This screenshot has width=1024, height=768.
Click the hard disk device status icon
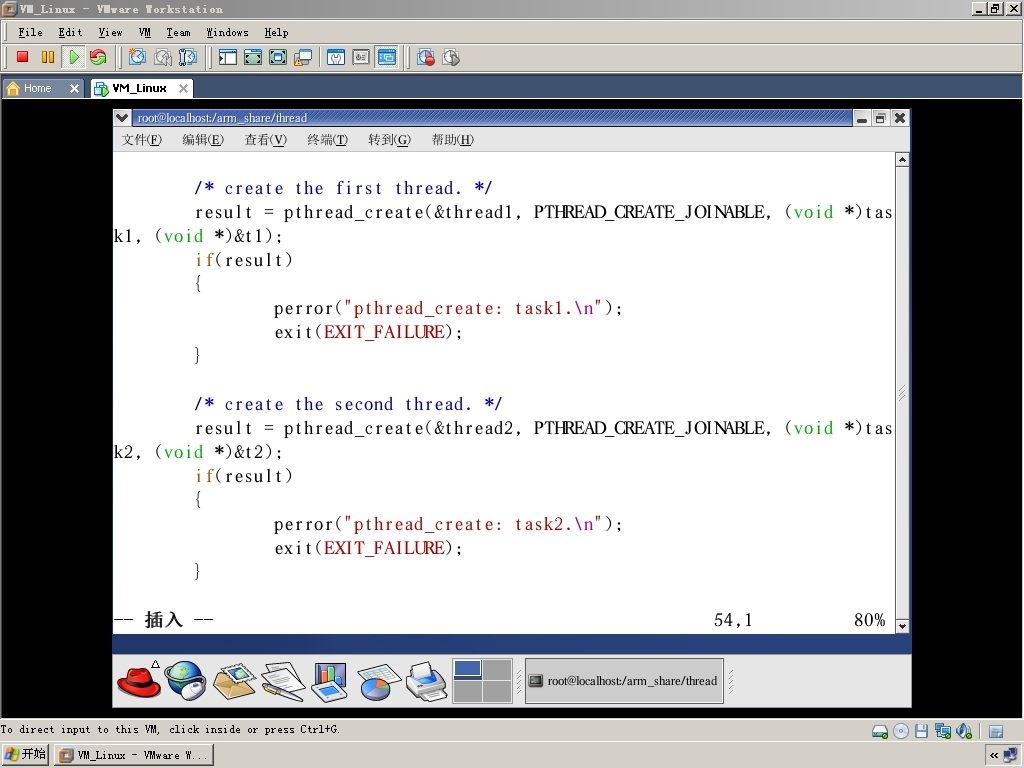pyautogui.click(x=880, y=731)
